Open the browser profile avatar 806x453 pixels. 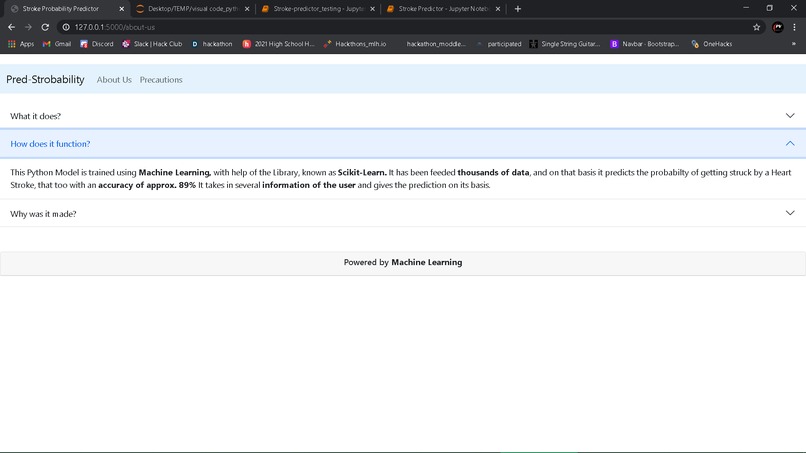click(778, 27)
